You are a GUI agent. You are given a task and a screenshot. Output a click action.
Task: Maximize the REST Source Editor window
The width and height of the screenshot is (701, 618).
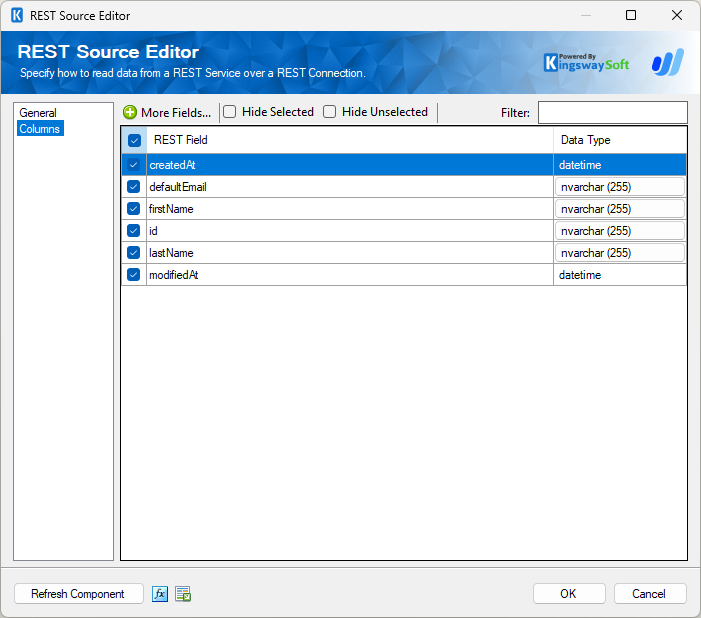point(631,15)
